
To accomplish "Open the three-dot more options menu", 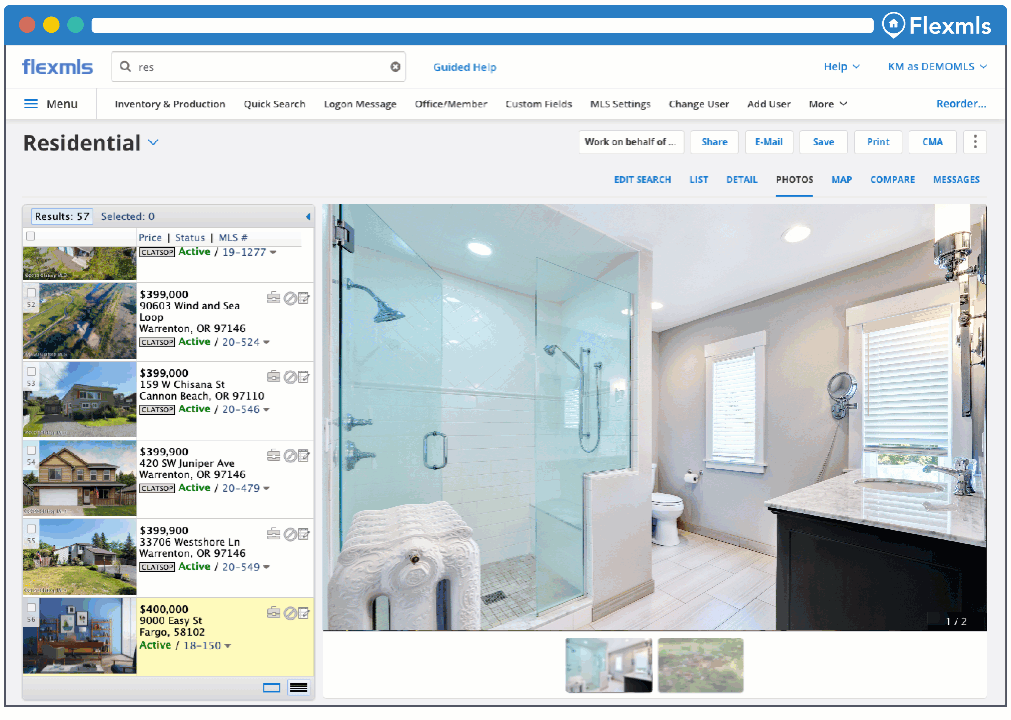I will (x=975, y=142).
